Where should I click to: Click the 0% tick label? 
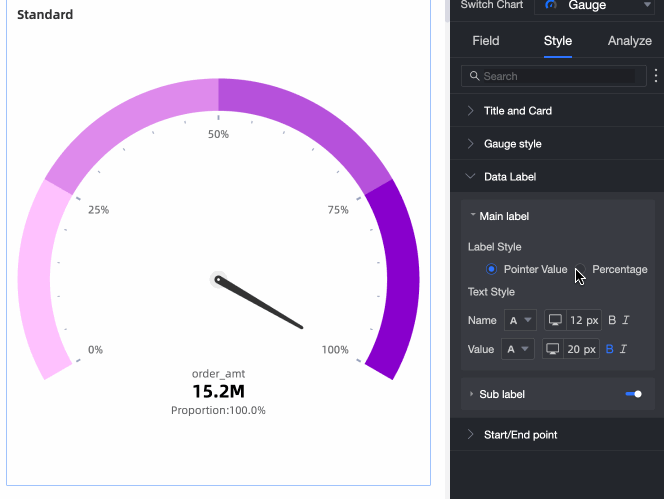[95, 349]
